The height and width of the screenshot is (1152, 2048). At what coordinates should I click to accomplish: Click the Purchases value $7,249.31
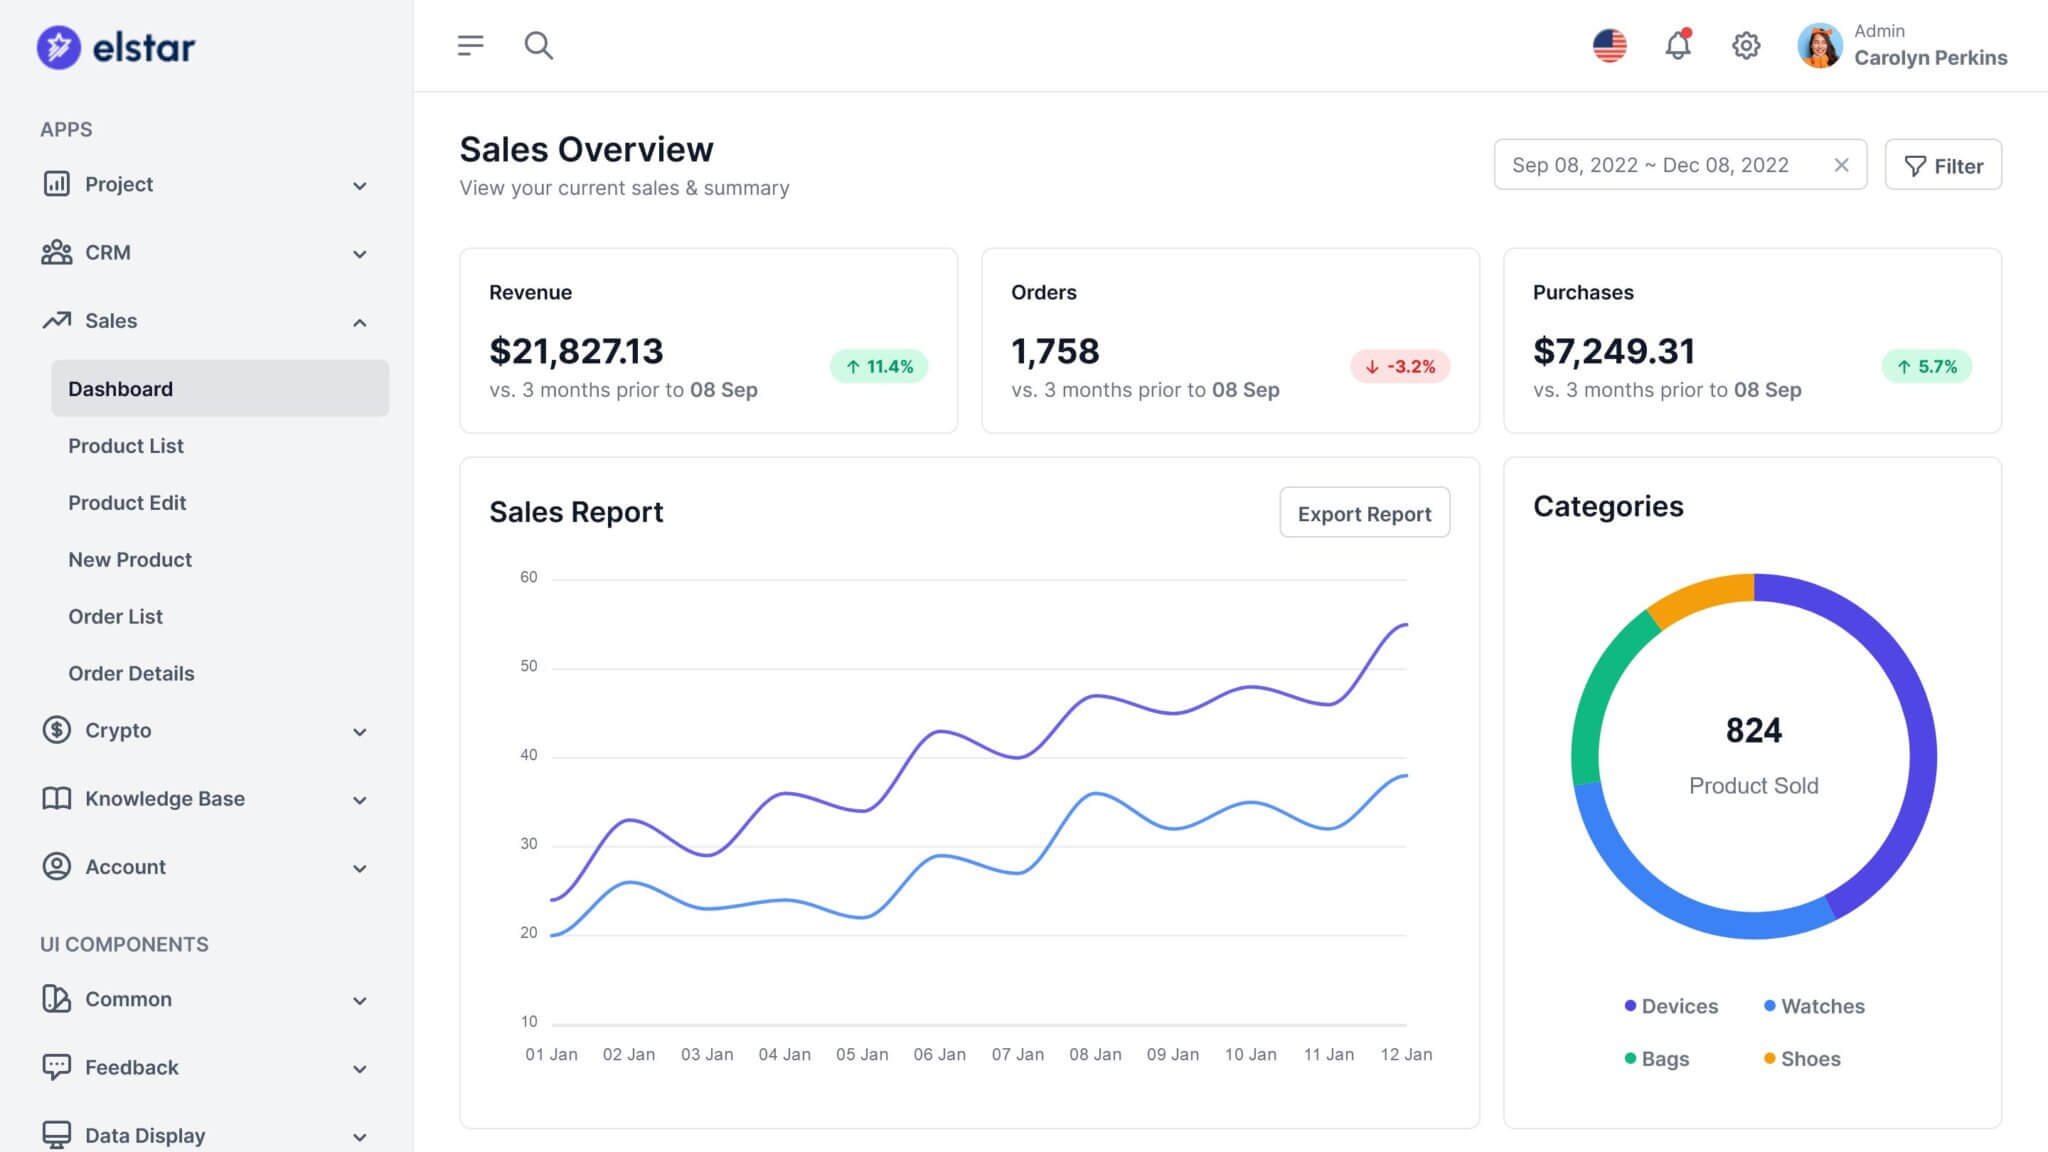pyautogui.click(x=1614, y=351)
